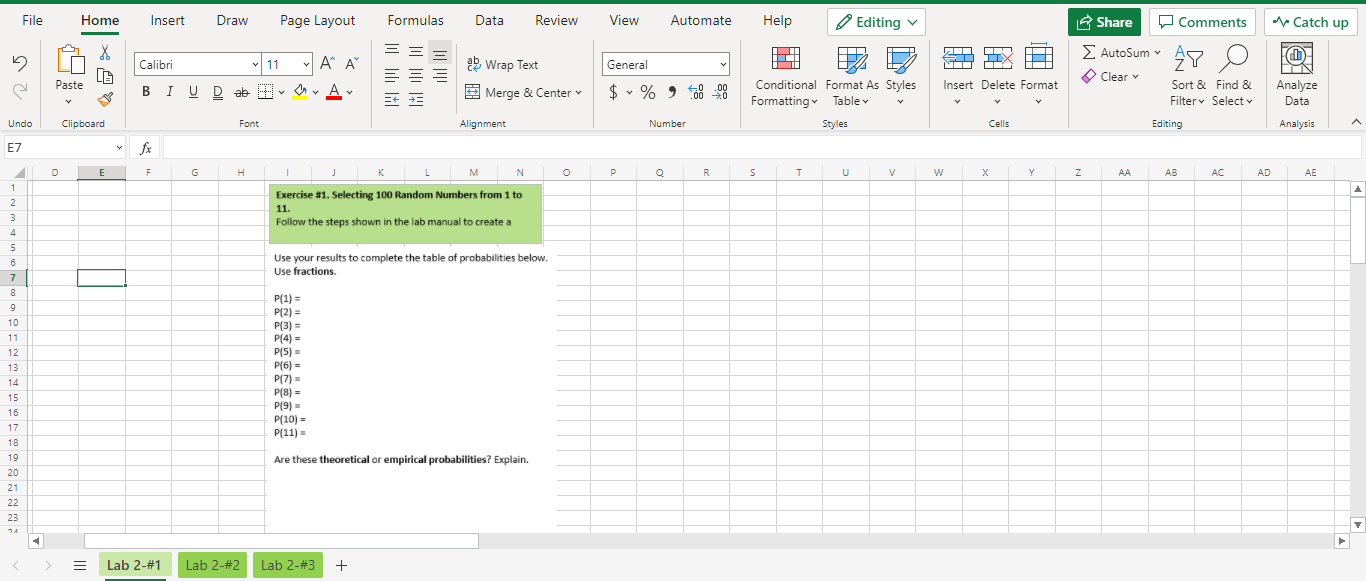This screenshot has height=581, width=1366.
Task: Open the Comments panel
Action: point(1202,21)
